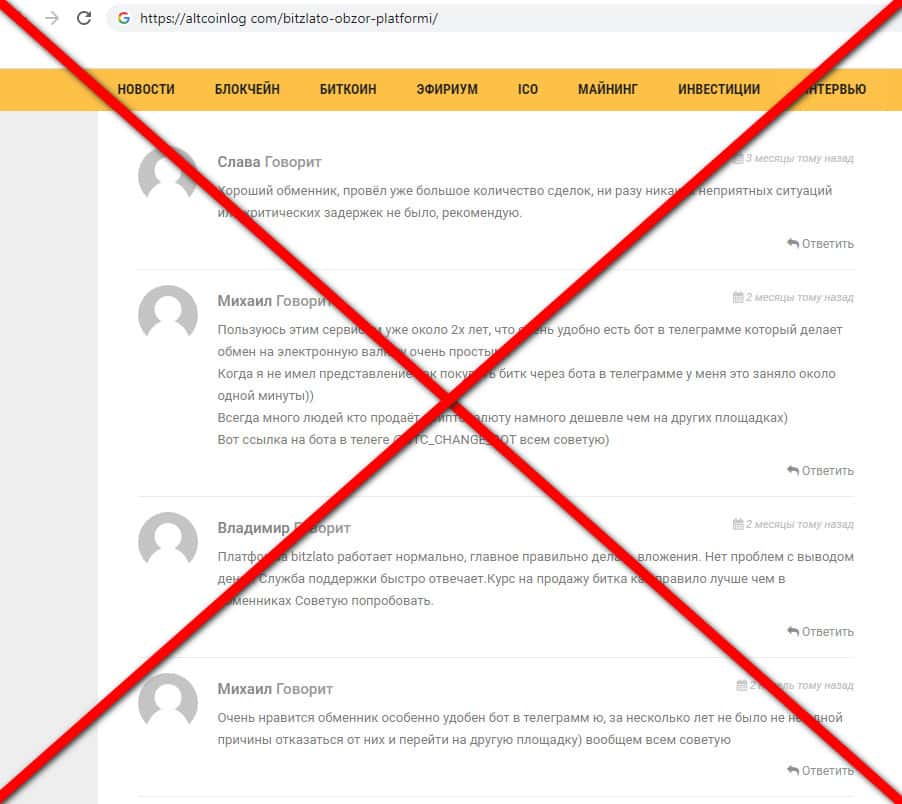
Task: Click the Google icon in the address bar
Action: [x=124, y=18]
